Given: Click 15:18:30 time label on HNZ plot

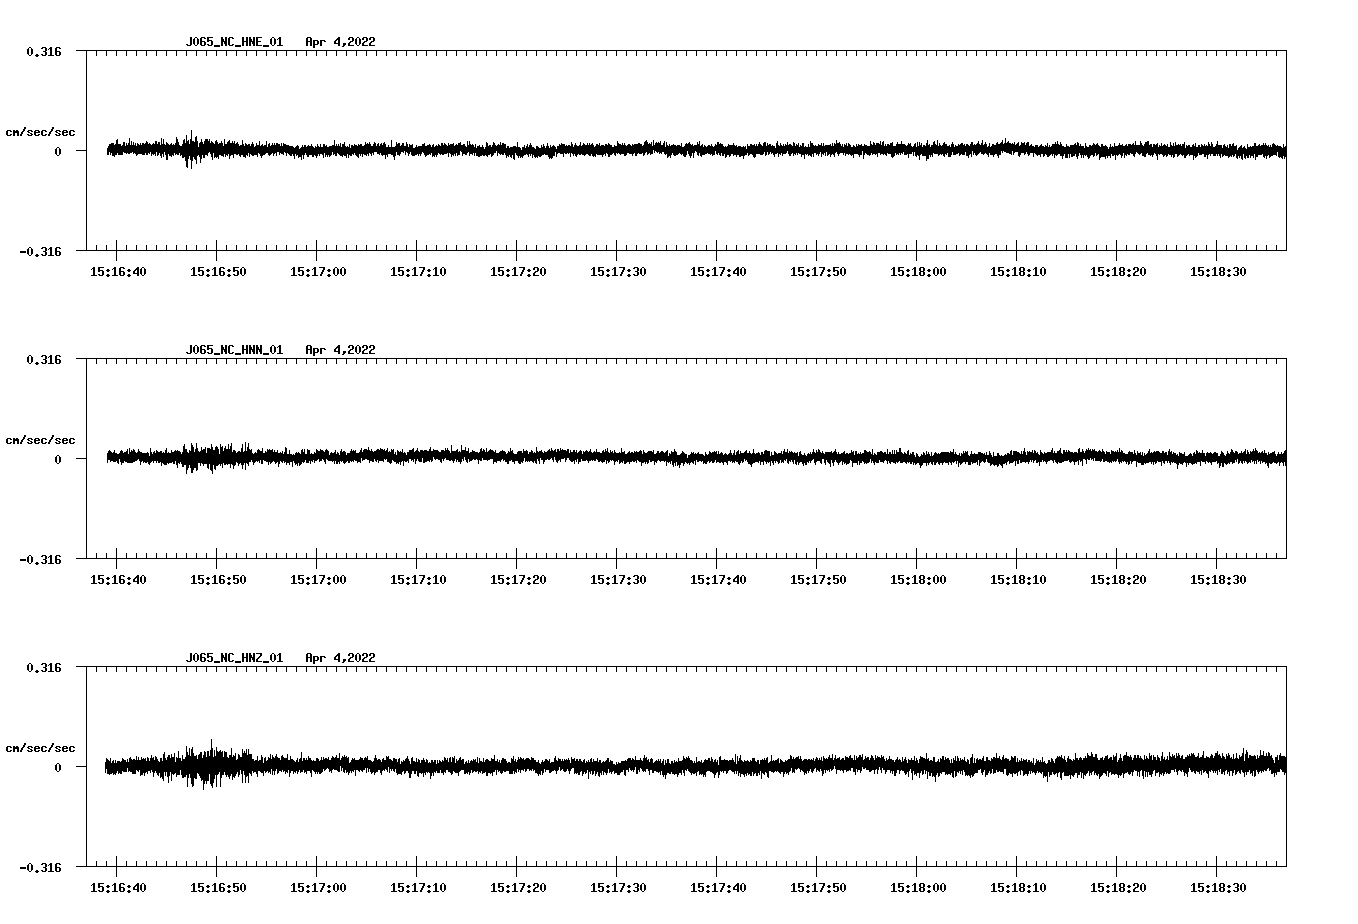Looking at the screenshot, I should [1218, 887].
